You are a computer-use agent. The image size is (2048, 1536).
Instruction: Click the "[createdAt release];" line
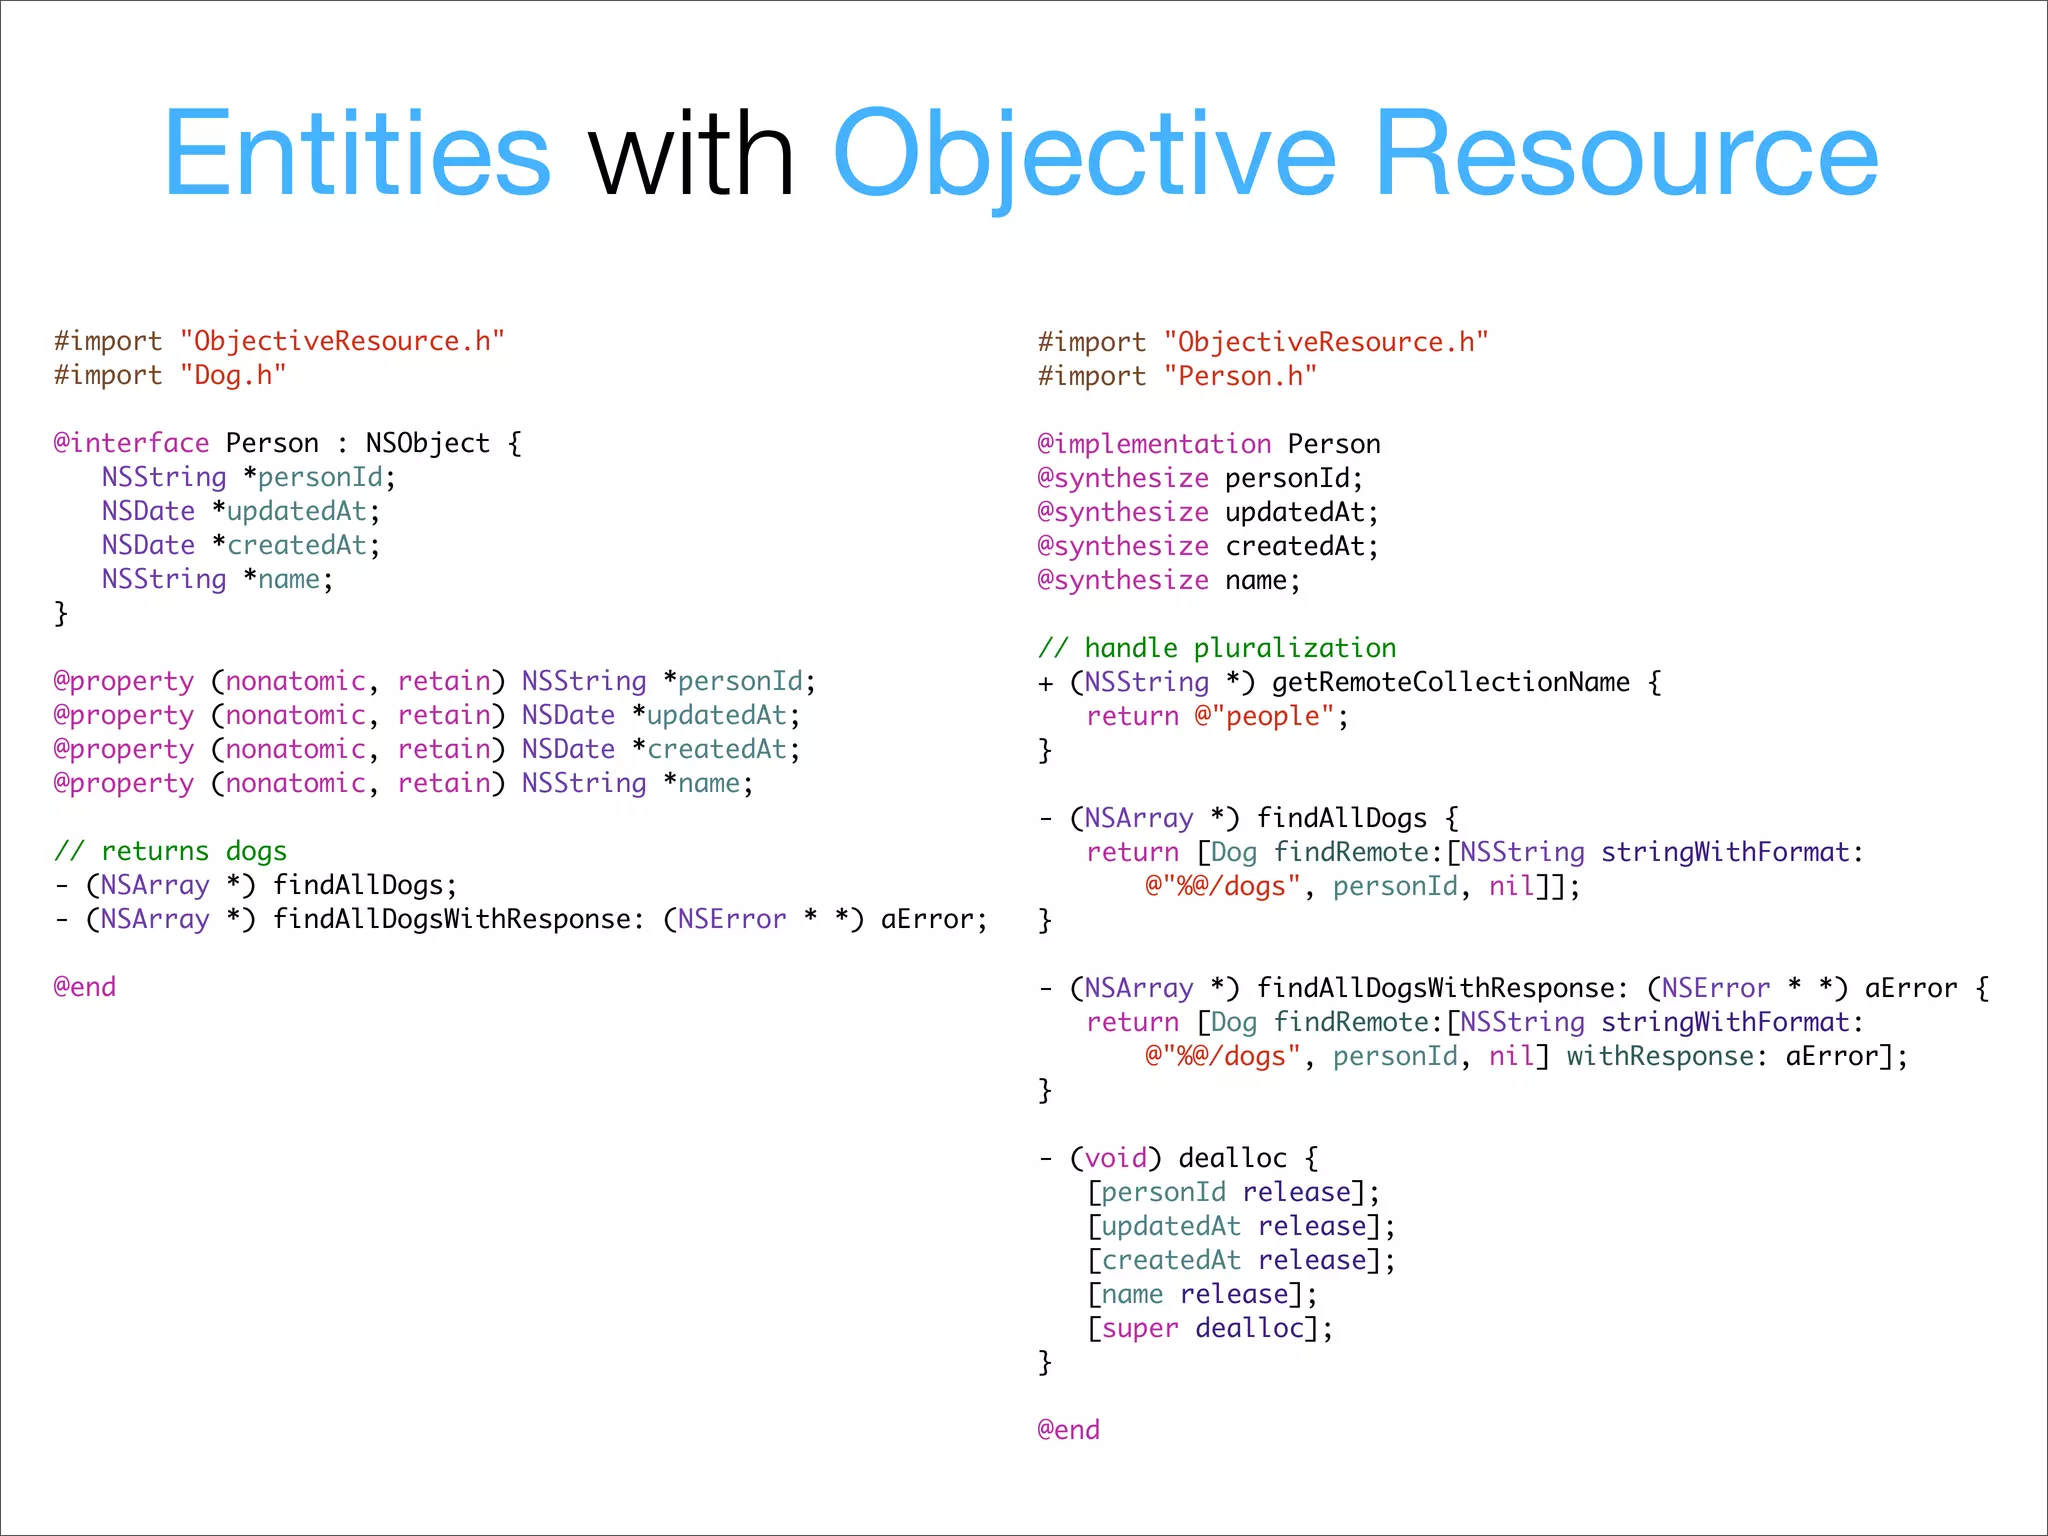[x=1242, y=1261]
